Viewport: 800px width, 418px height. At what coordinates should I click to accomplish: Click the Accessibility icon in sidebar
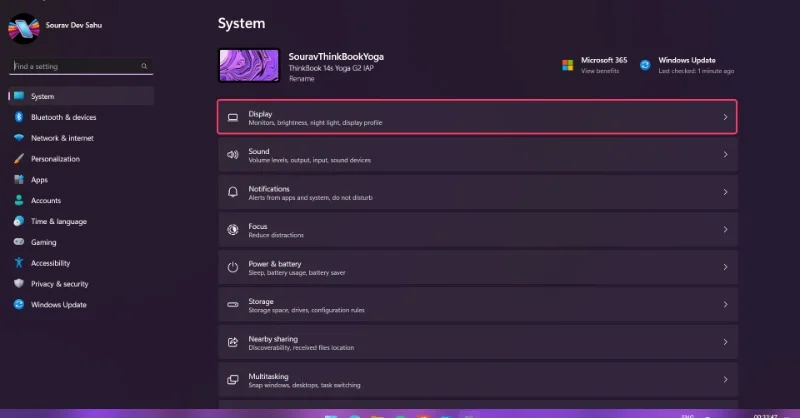(18, 263)
